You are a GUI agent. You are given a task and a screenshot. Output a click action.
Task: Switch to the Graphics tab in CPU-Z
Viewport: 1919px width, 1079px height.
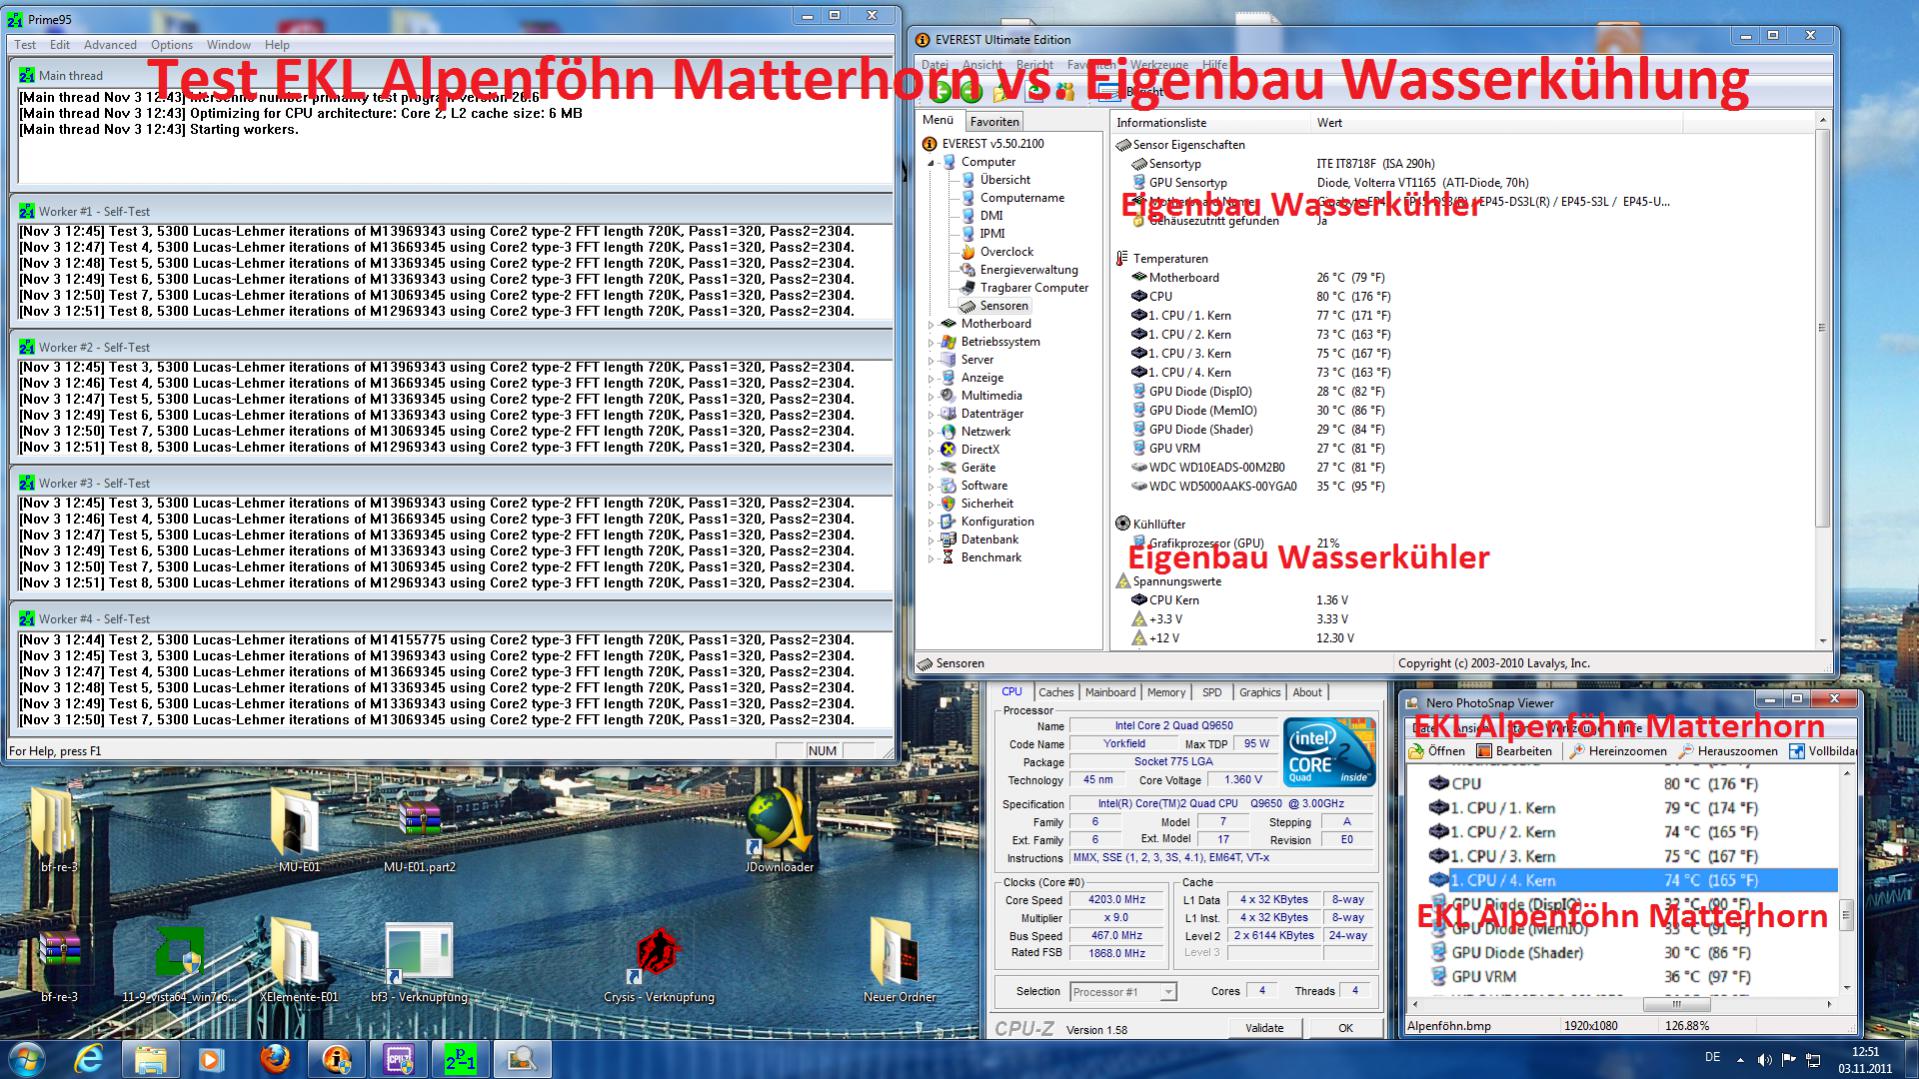[1260, 692]
